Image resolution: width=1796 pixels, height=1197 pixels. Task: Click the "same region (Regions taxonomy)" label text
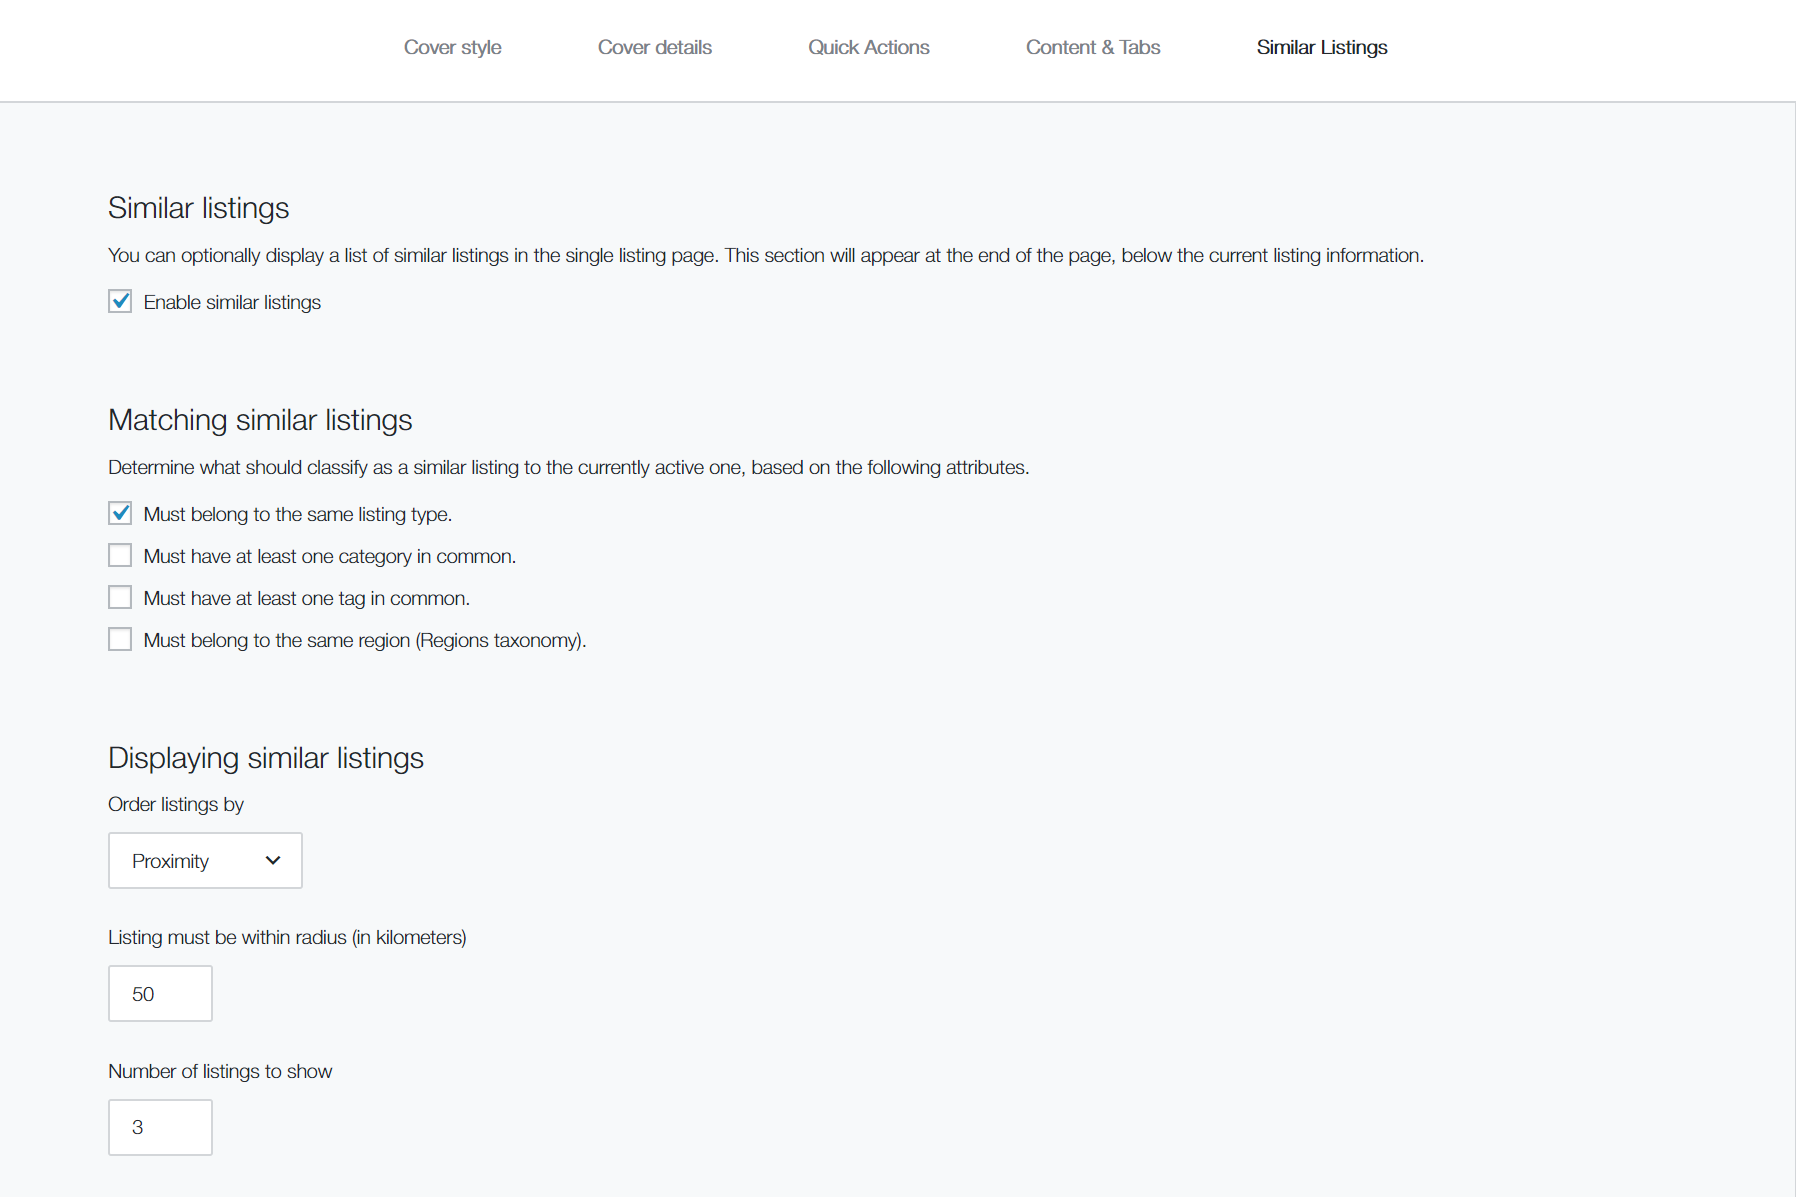[364, 640]
